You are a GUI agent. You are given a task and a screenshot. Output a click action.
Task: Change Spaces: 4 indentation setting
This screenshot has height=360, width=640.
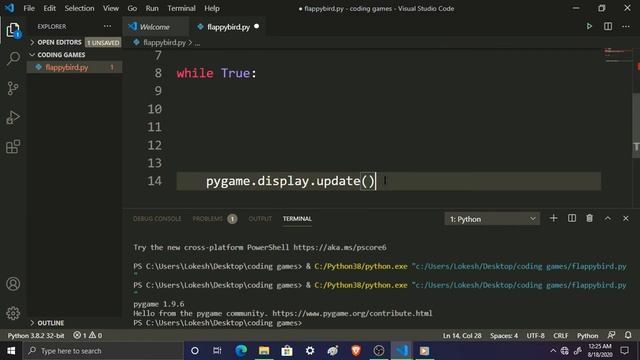click(504, 336)
